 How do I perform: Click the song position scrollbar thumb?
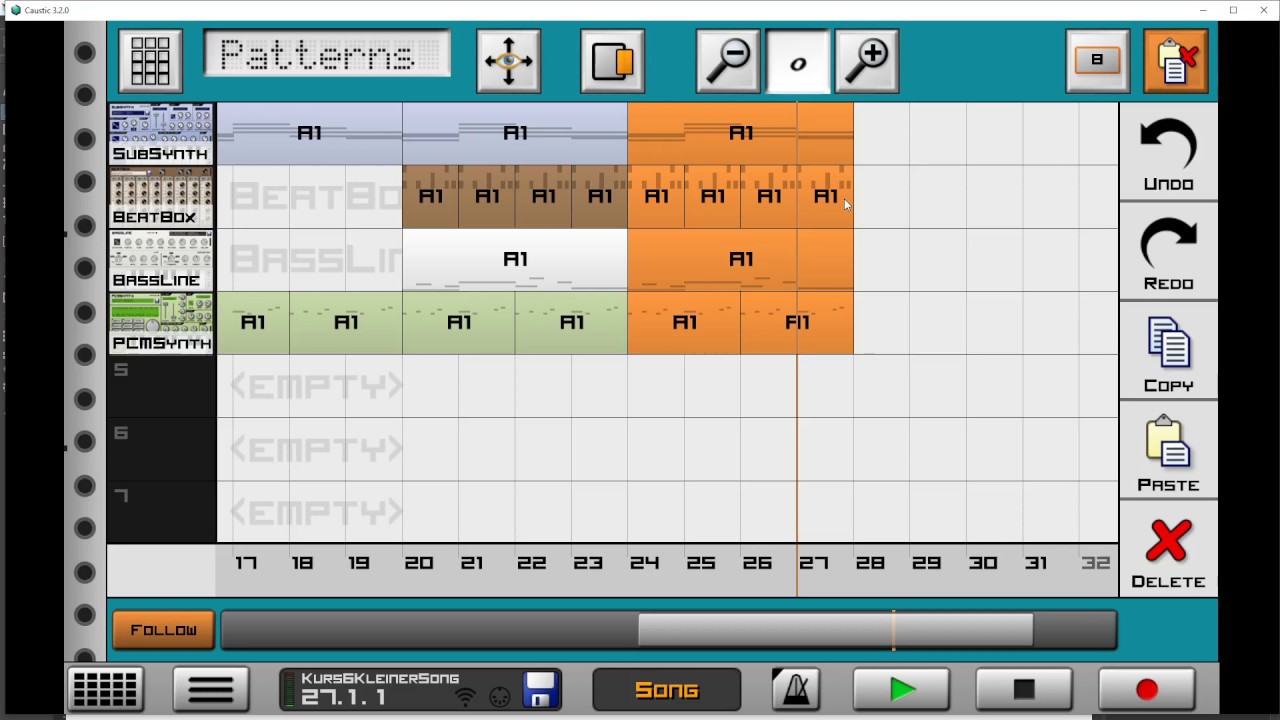835,630
